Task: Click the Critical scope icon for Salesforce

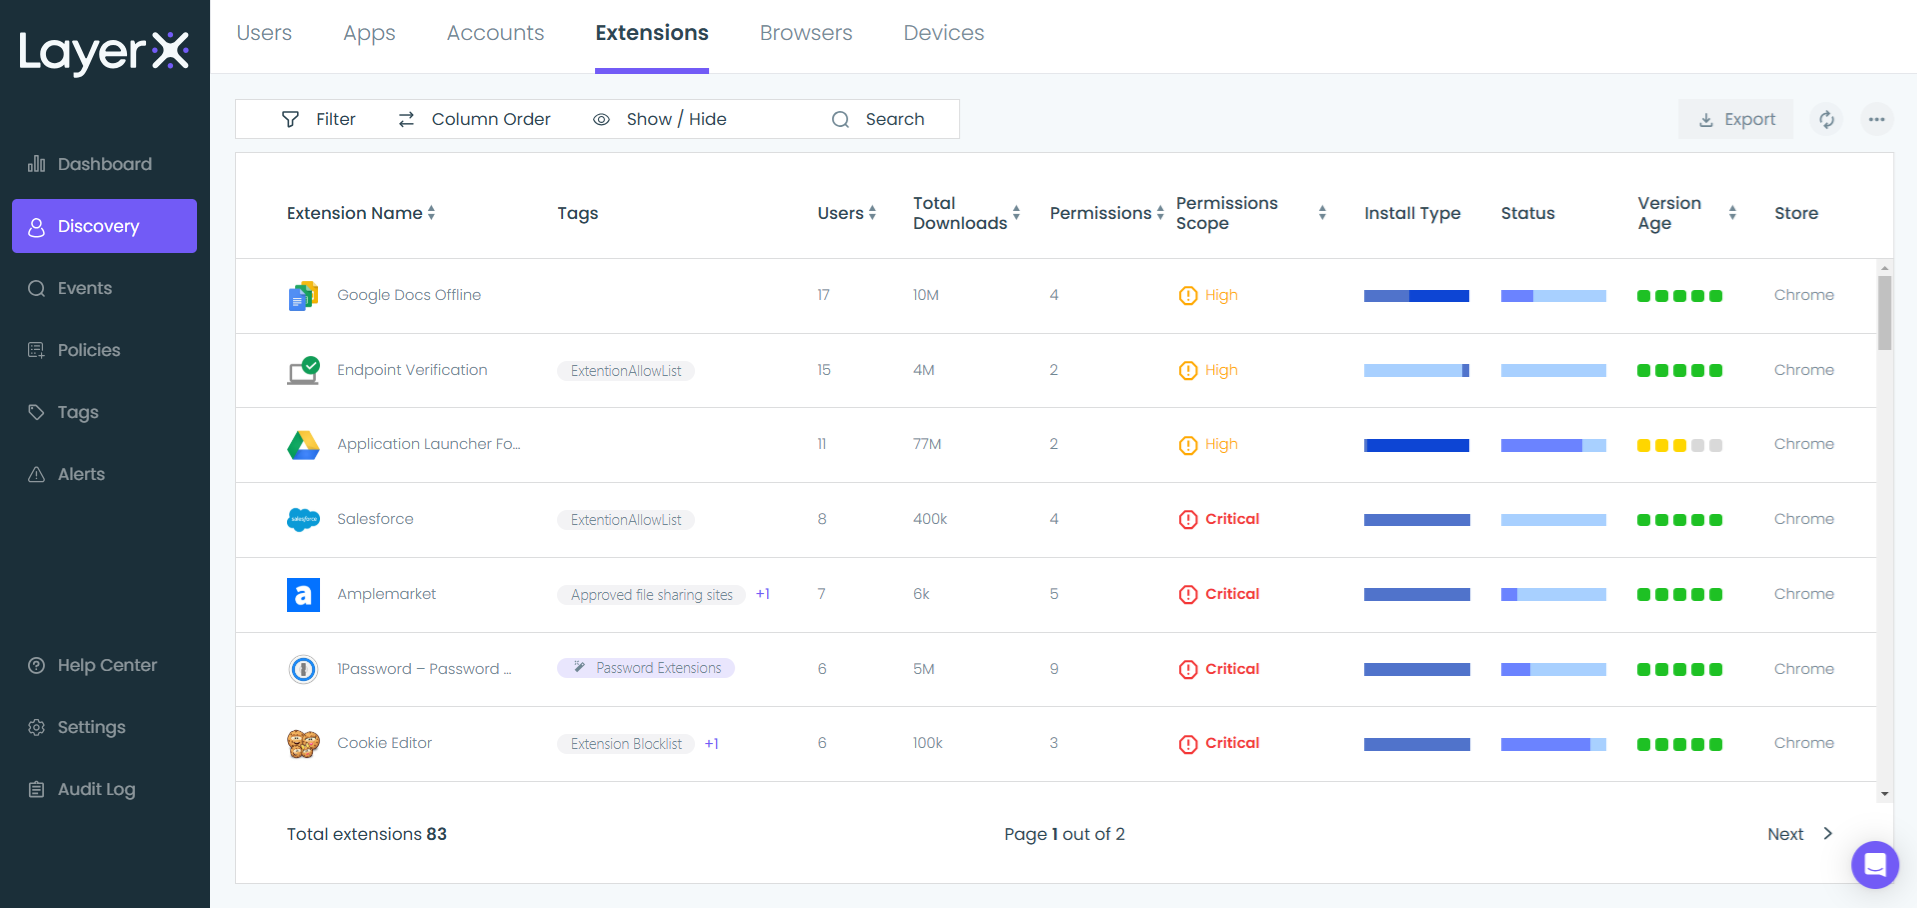Action: coord(1188,520)
